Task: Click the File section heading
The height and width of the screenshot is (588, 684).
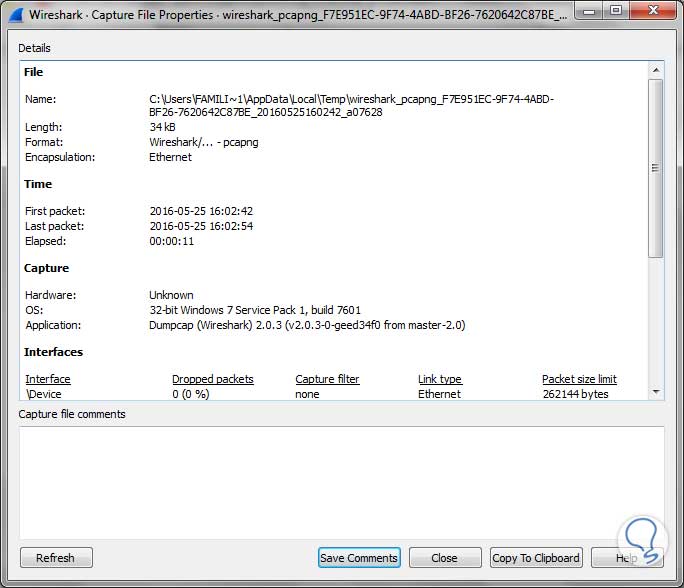Action: tap(34, 72)
